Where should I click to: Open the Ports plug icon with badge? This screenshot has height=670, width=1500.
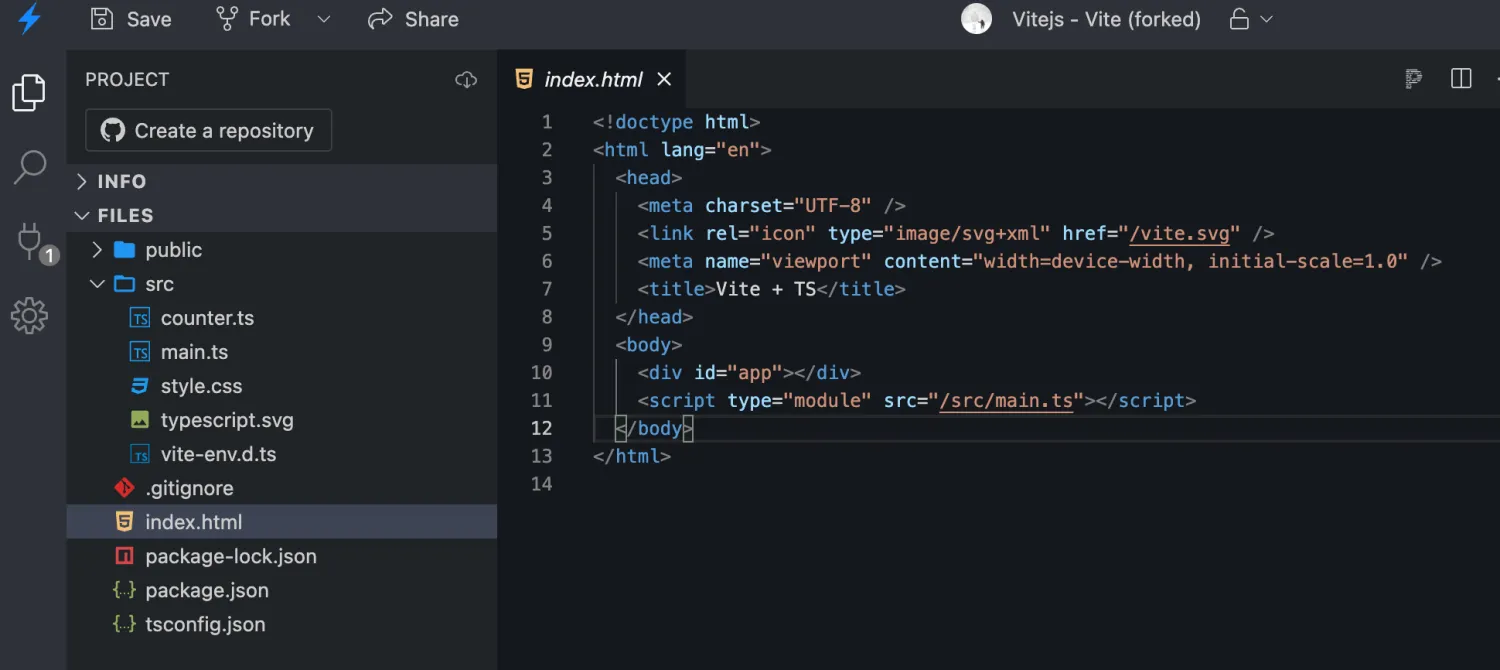tap(29, 241)
